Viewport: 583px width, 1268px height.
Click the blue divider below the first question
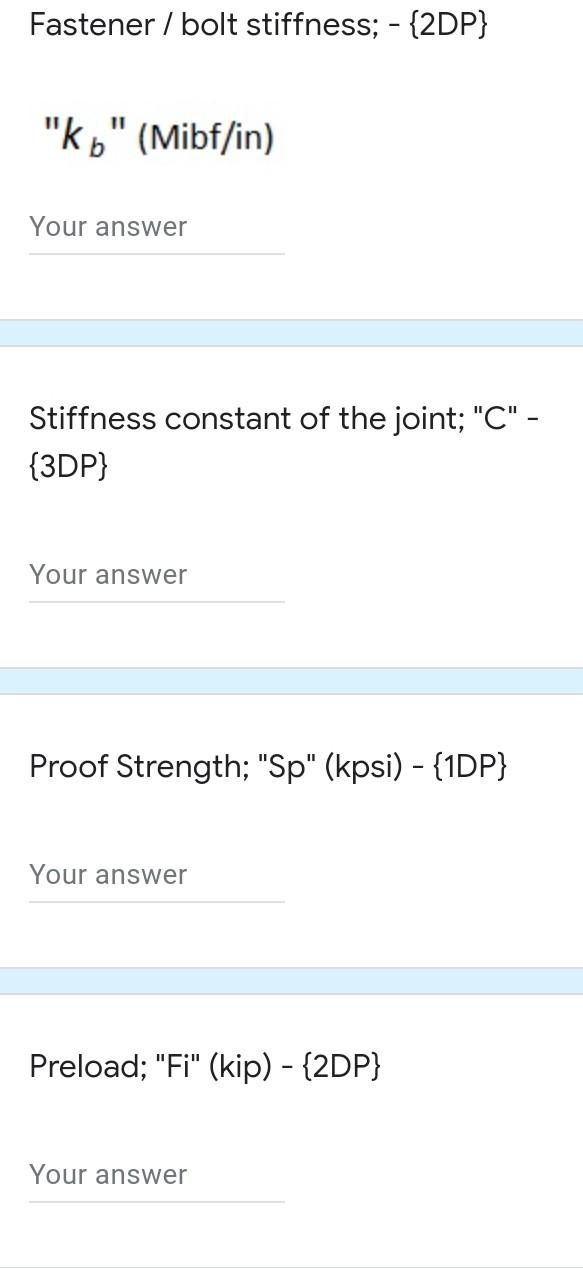pyautogui.click(x=291, y=327)
